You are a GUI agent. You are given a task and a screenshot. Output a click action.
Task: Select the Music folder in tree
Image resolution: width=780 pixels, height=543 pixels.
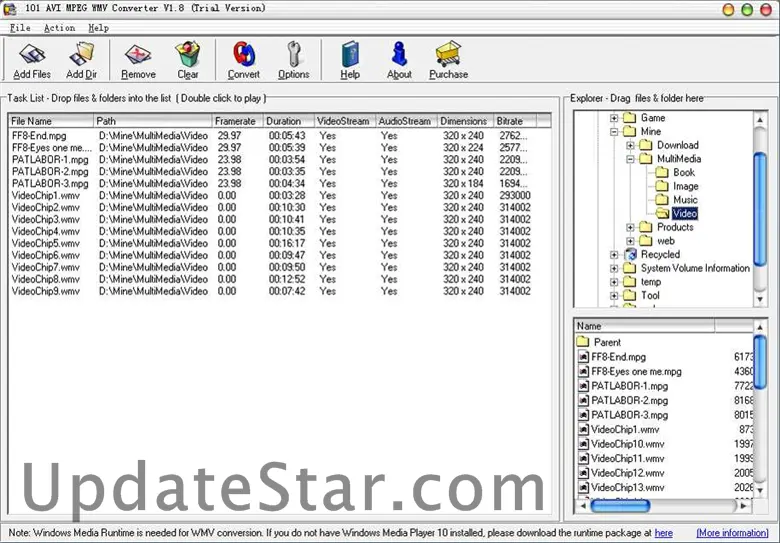click(x=685, y=200)
